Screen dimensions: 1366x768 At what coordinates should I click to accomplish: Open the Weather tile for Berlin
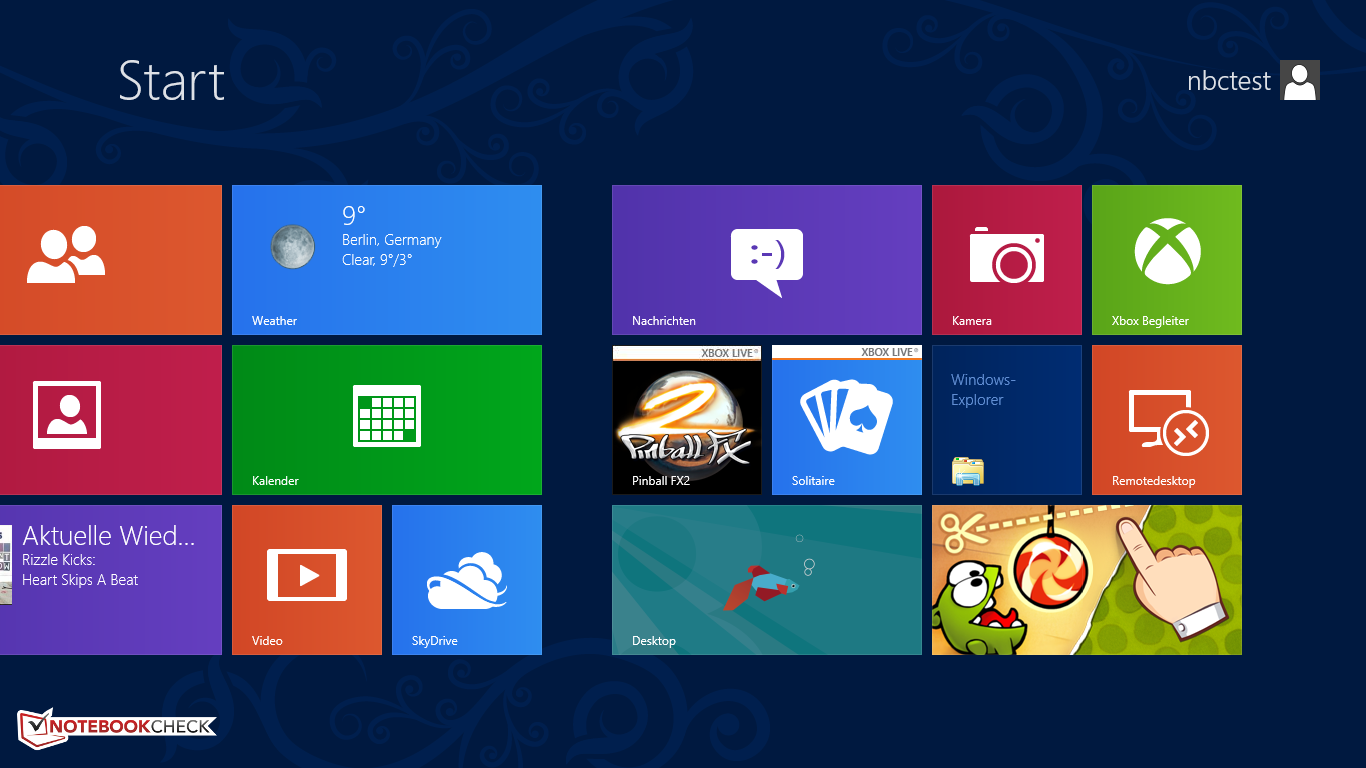tap(387, 259)
